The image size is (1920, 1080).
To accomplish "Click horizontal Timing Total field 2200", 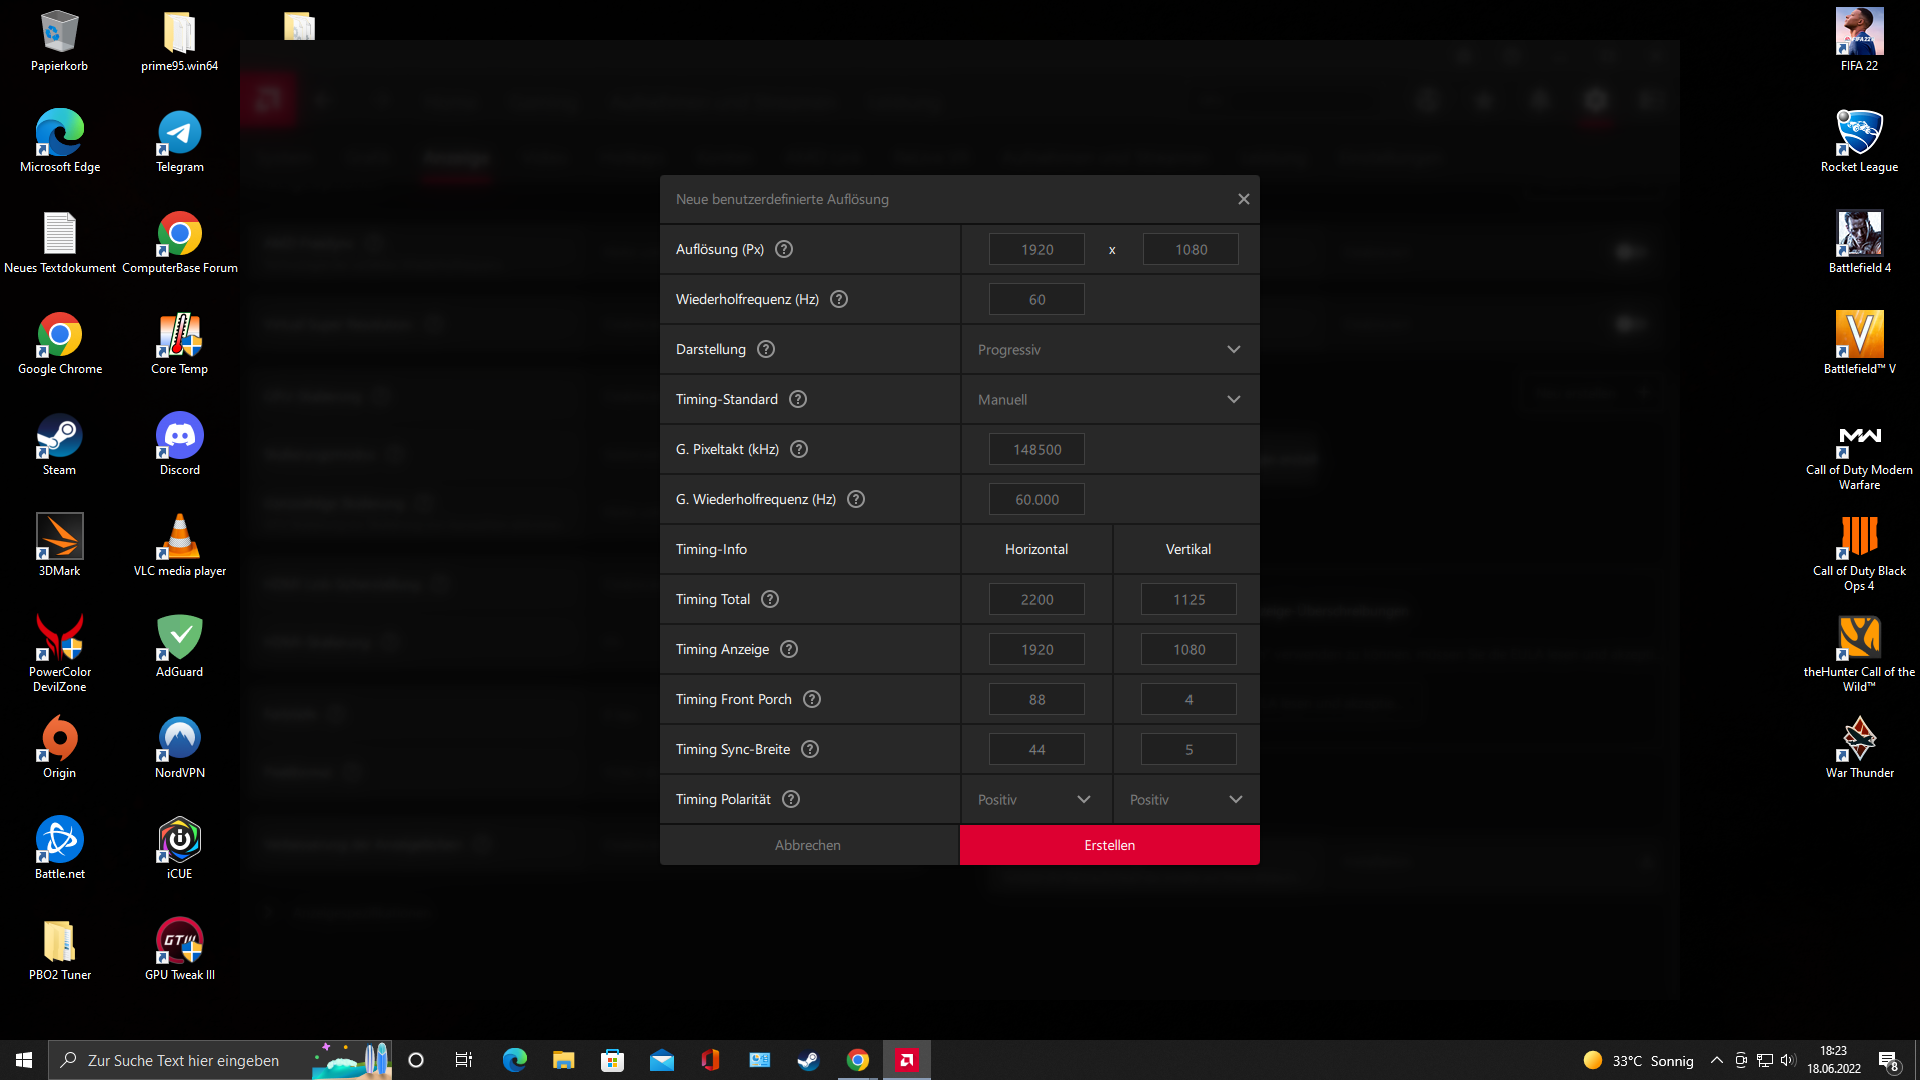I will [1036, 599].
